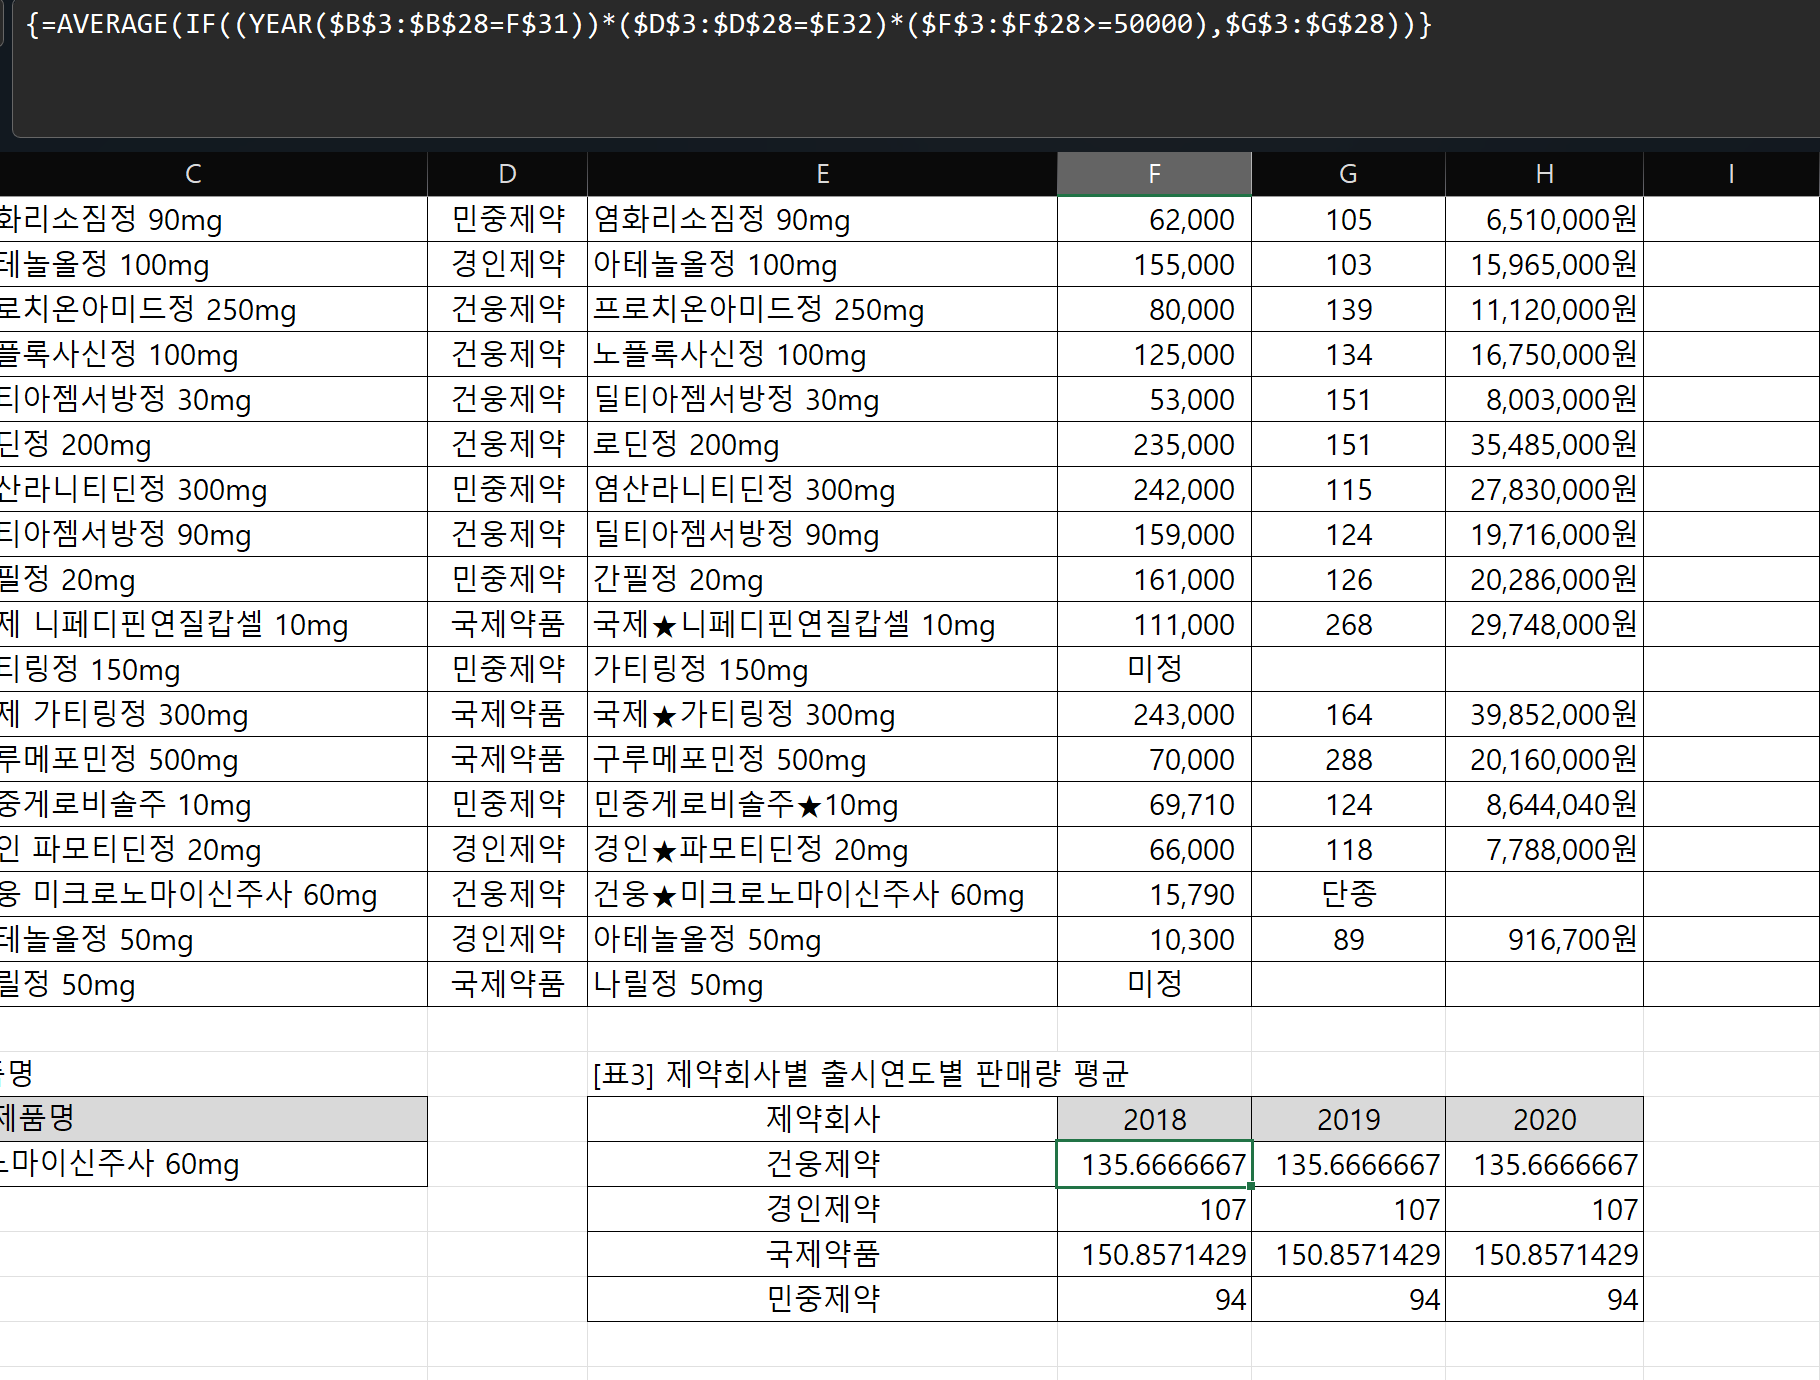Viewport: 1820px width, 1380px height.
Task: Click the 150.8571429 cell under 2020
Action: (x=1544, y=1254)
